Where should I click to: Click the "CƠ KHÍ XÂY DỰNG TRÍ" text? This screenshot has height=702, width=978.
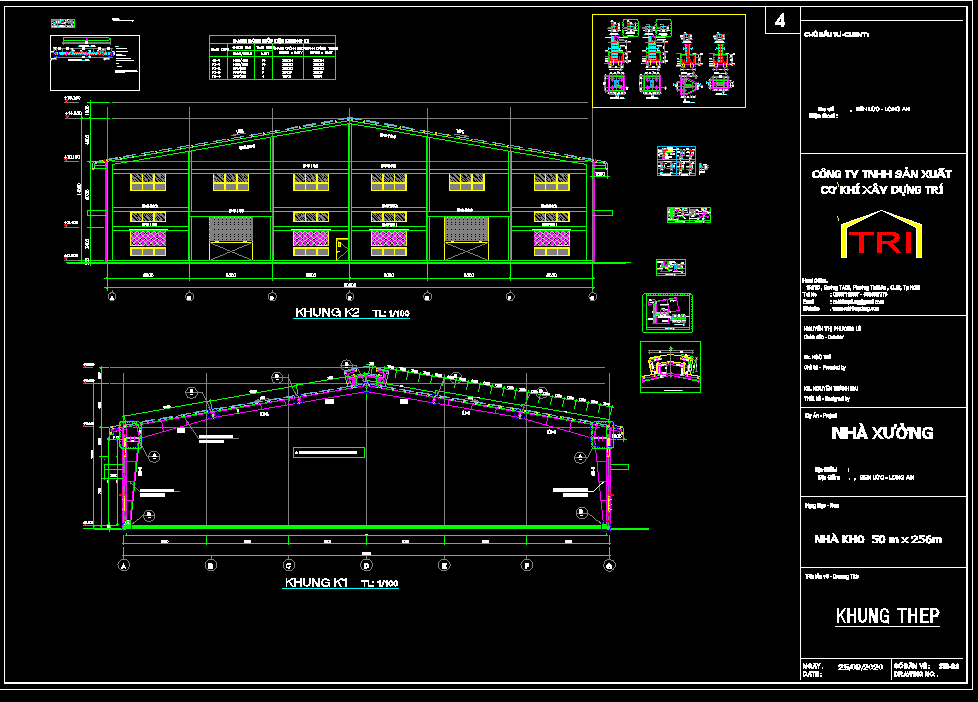click(881, 190)
